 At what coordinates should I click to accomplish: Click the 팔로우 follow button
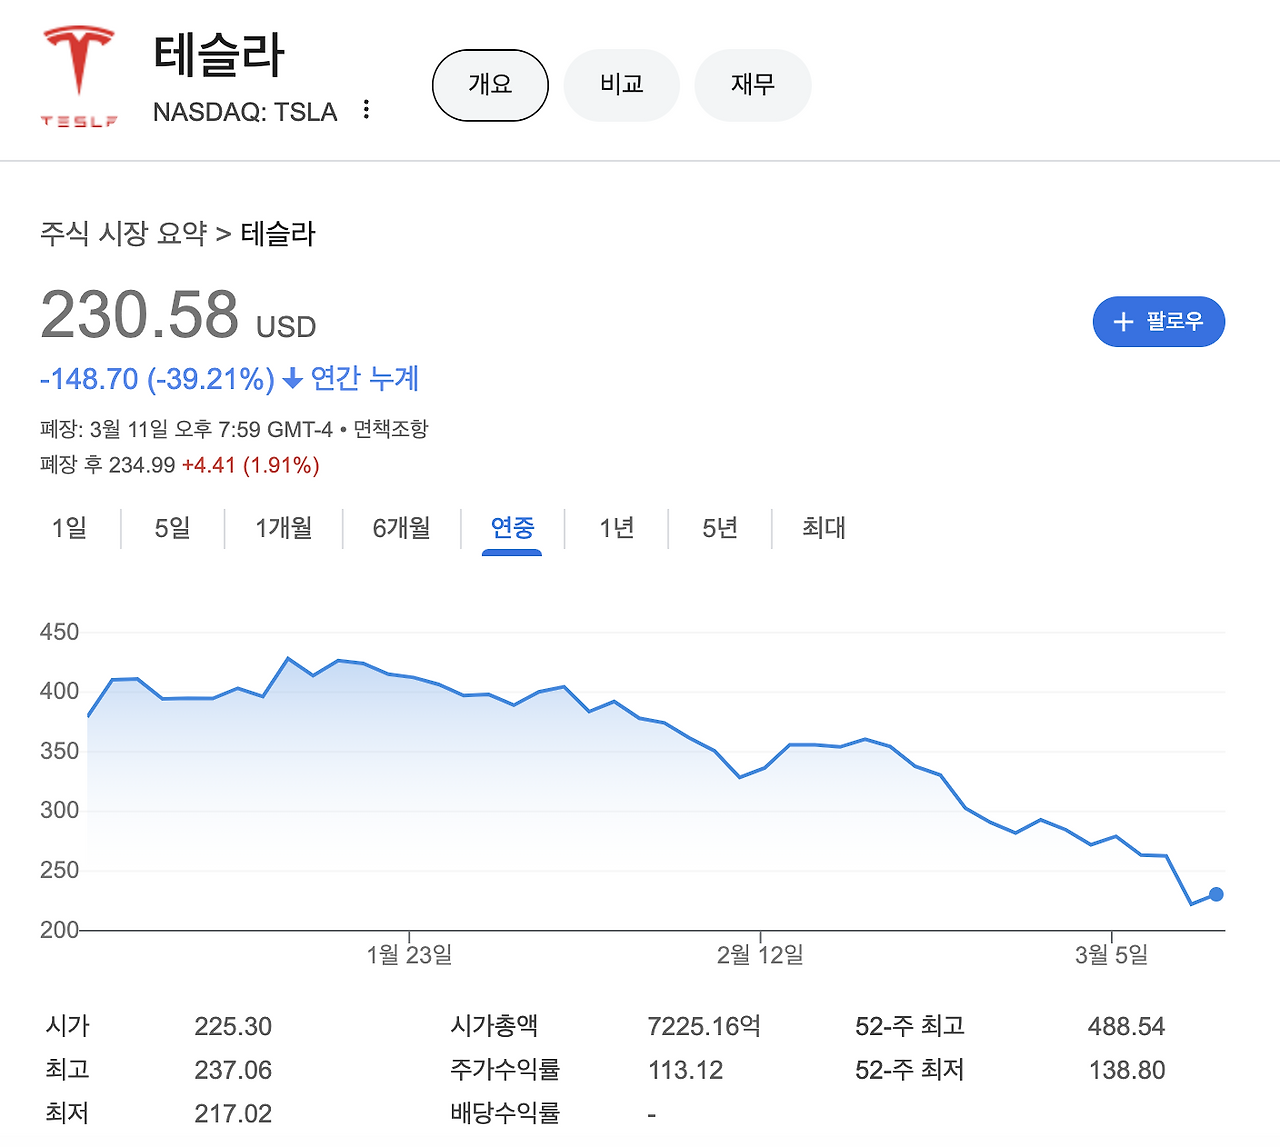(x=1158, y=322)
